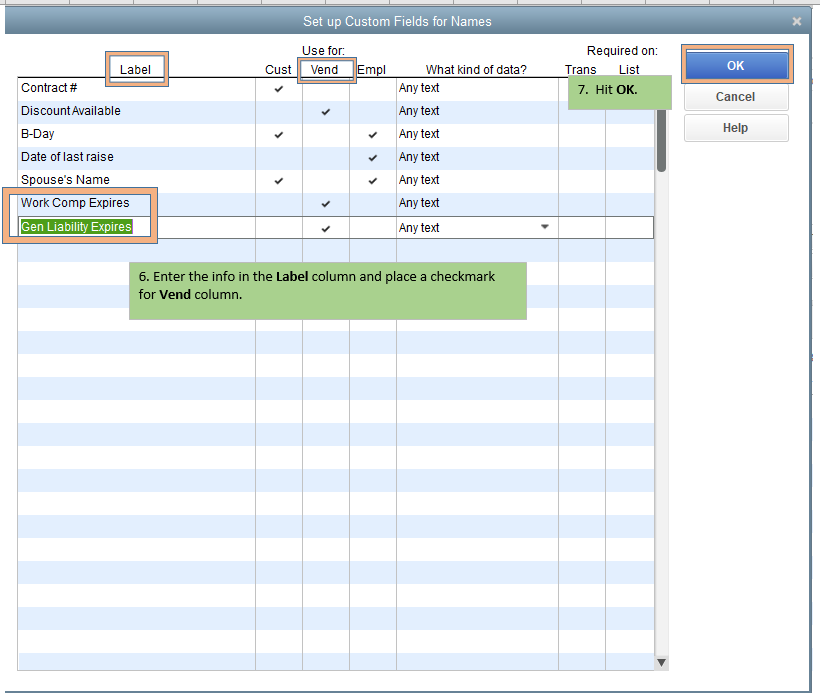
Task: Check Empl for Contract # row
Action: click(373, 88)
